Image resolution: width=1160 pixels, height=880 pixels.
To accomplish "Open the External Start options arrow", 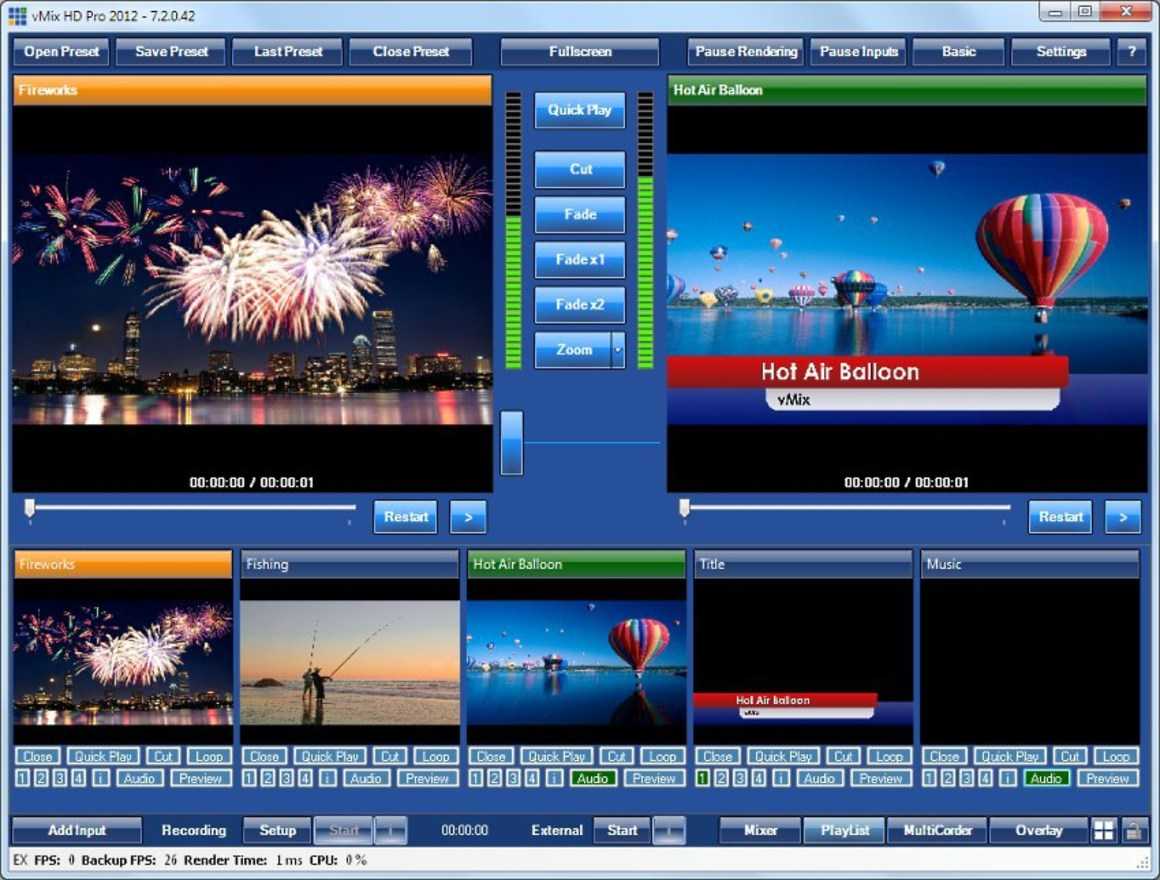I will pyautogui.click(x=669, y=830).
